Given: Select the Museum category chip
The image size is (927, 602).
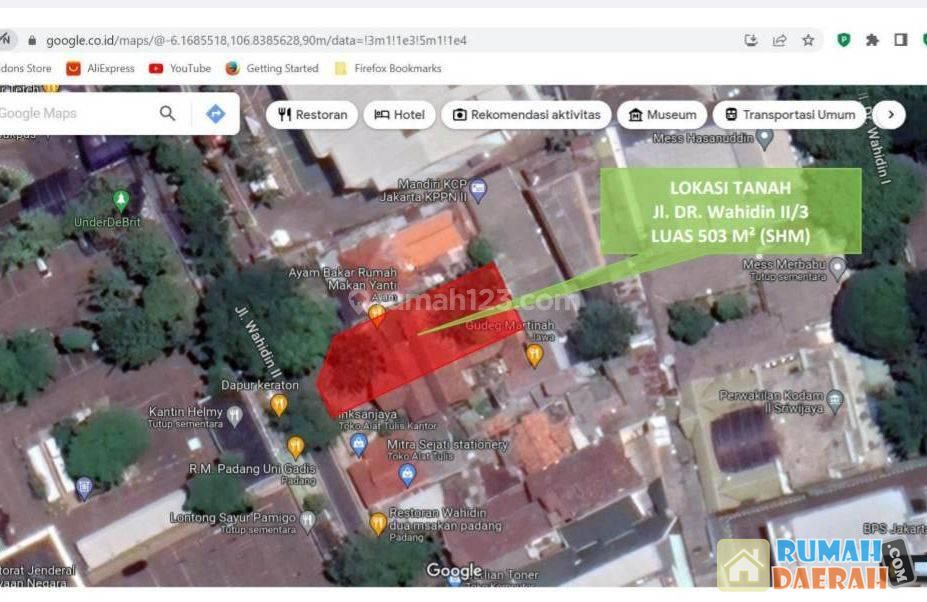Looking at the screenshot, I should (x=661, y=115).
